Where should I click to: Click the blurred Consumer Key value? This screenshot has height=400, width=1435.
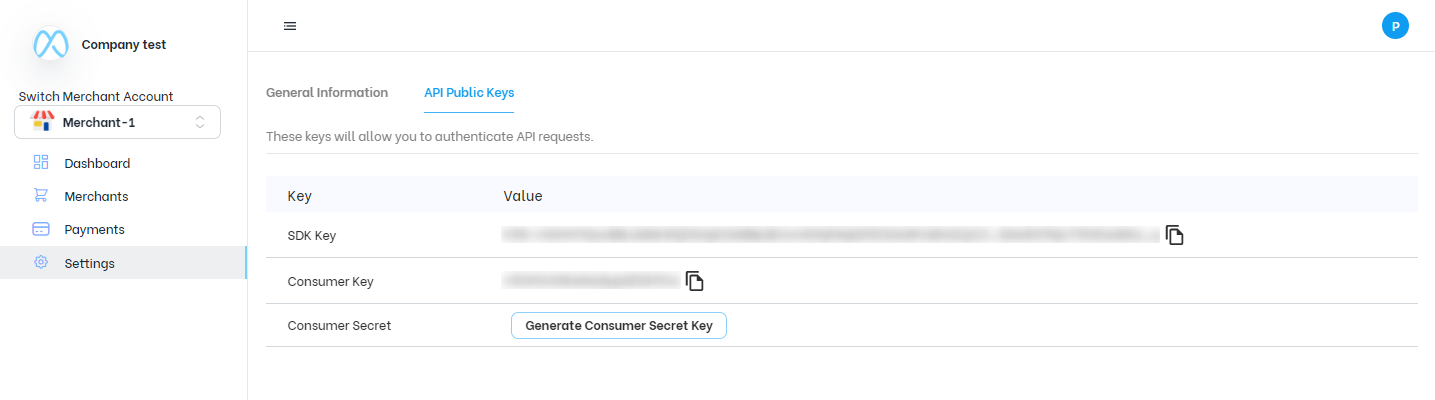pyautogui.click(x=592, y=281)
